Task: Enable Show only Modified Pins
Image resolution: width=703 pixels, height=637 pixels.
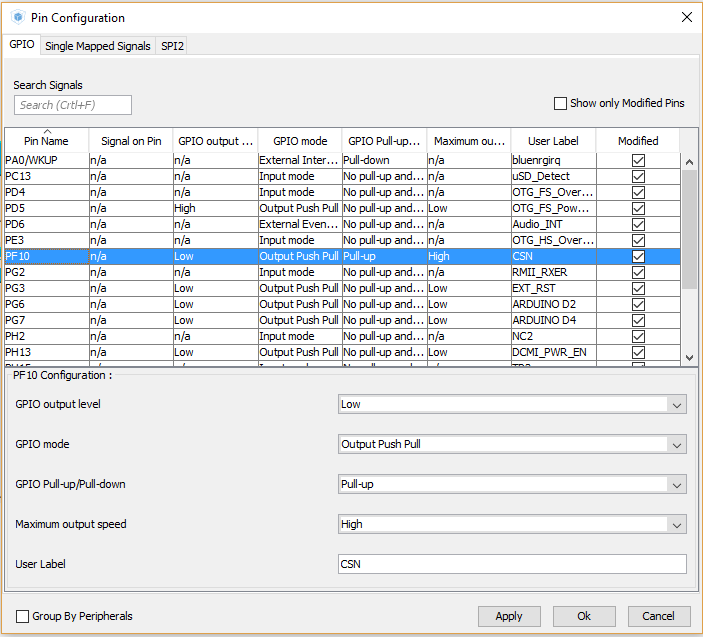Action: [561, 103]
